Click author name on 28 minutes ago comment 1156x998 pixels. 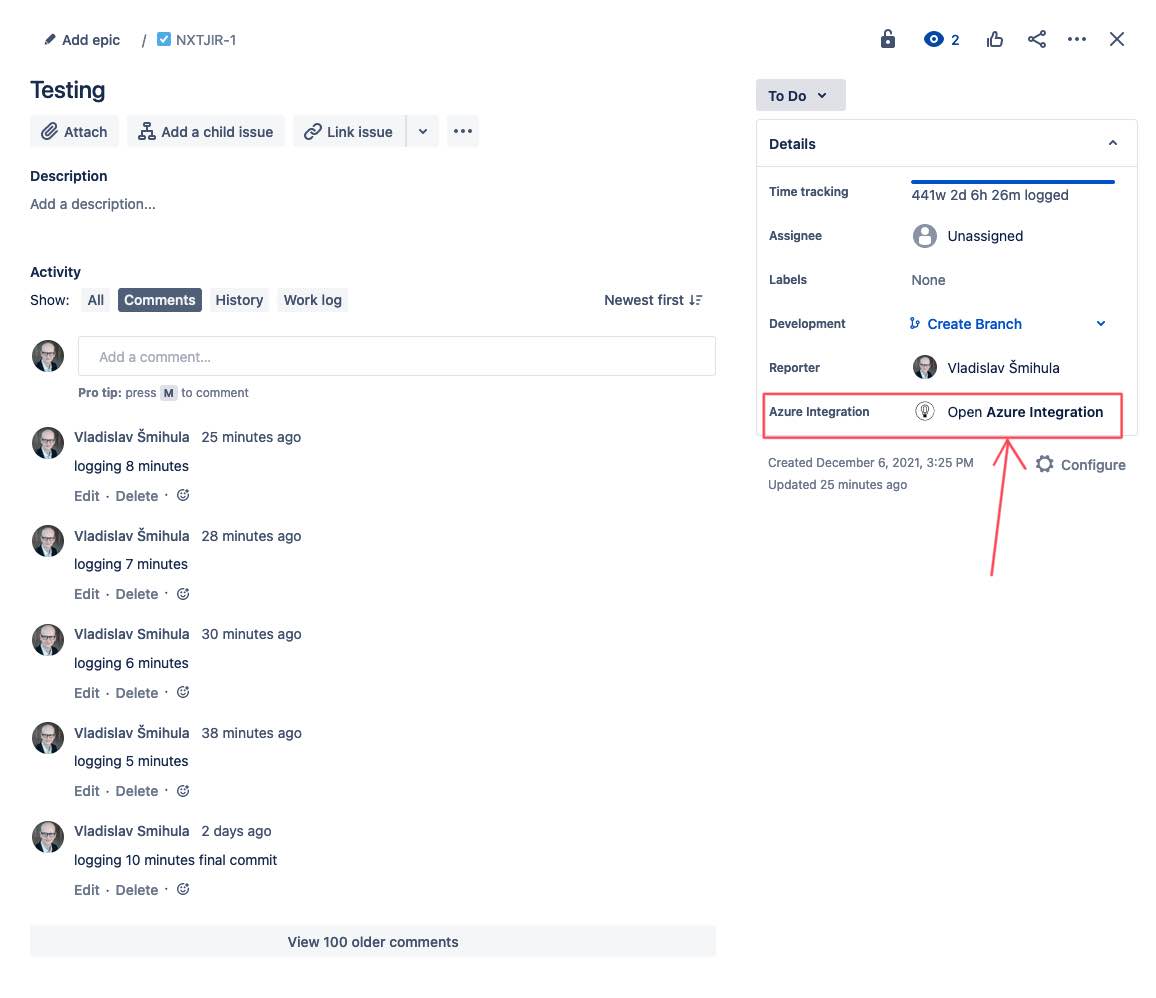131,536
